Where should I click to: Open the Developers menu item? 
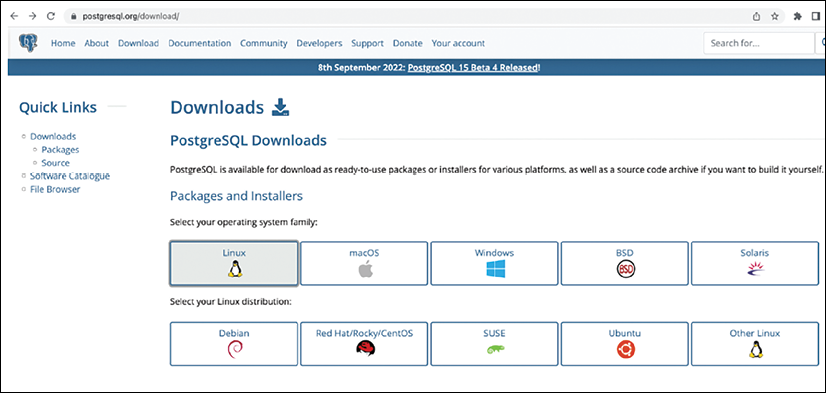(319, 43)
